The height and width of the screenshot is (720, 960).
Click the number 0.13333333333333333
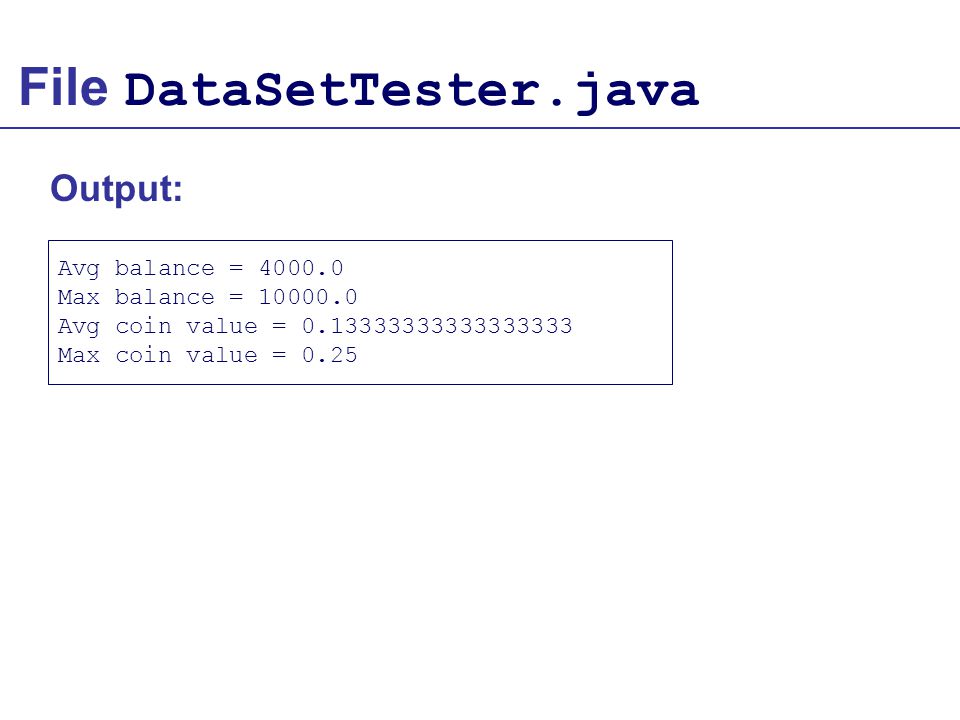click(437, 326)
